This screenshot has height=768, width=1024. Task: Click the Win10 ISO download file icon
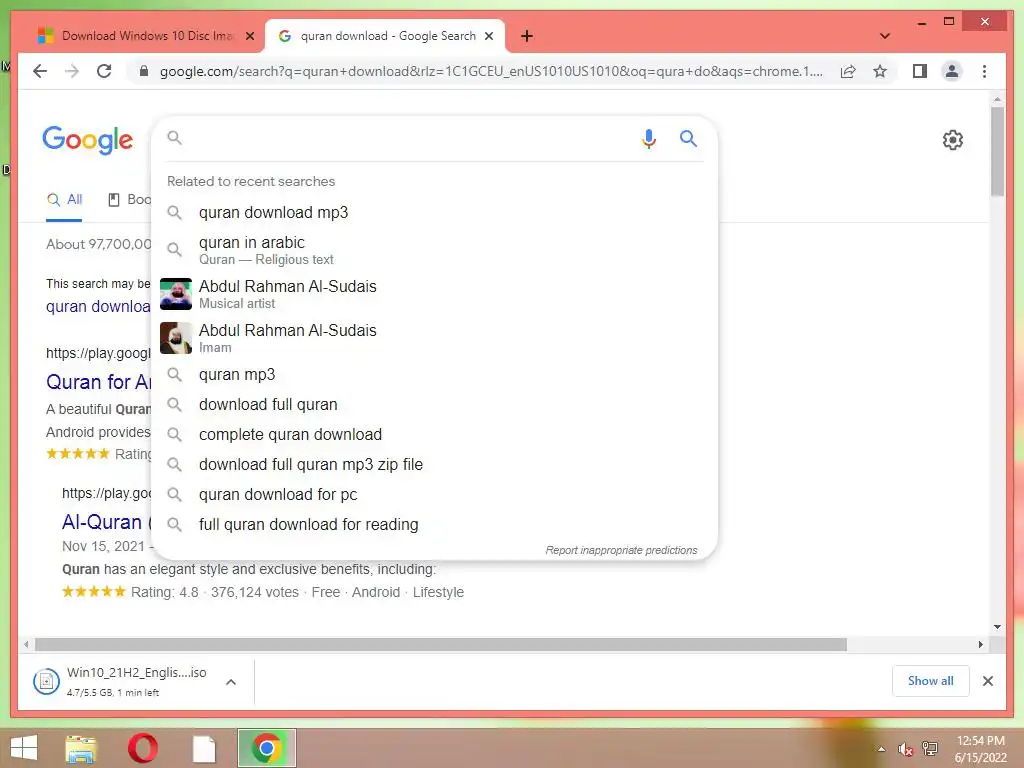click(46, 682)
